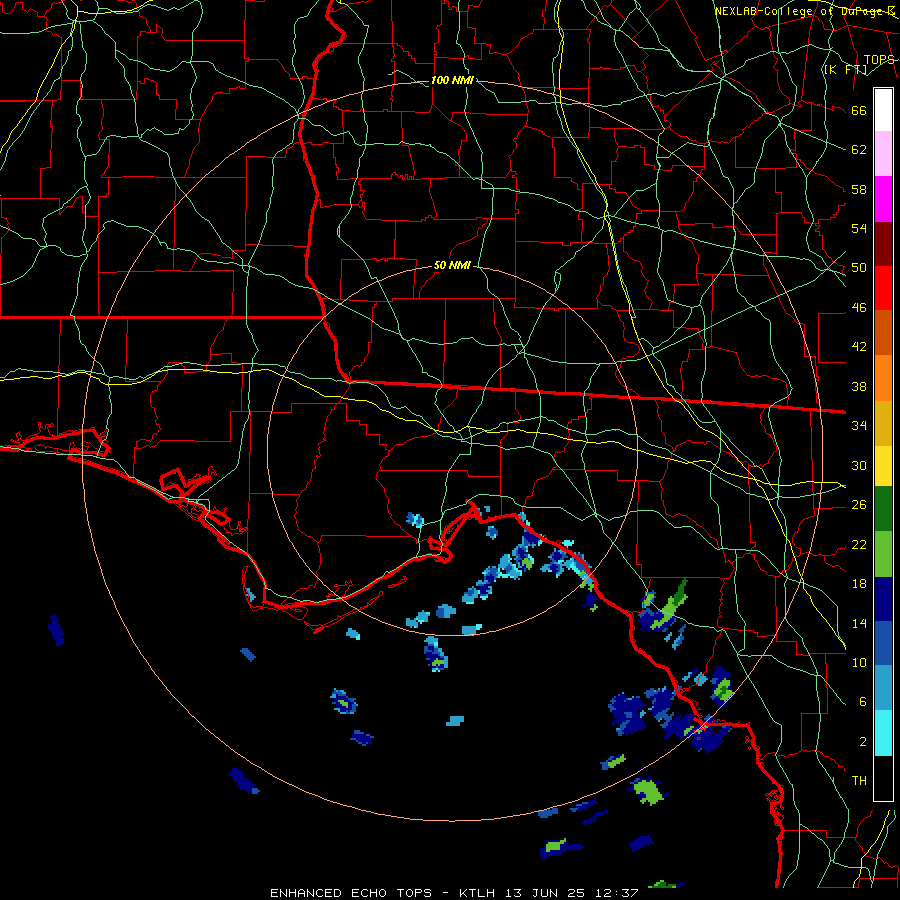
Task: Click the light pink legend swatch
Action: (883, 154)
